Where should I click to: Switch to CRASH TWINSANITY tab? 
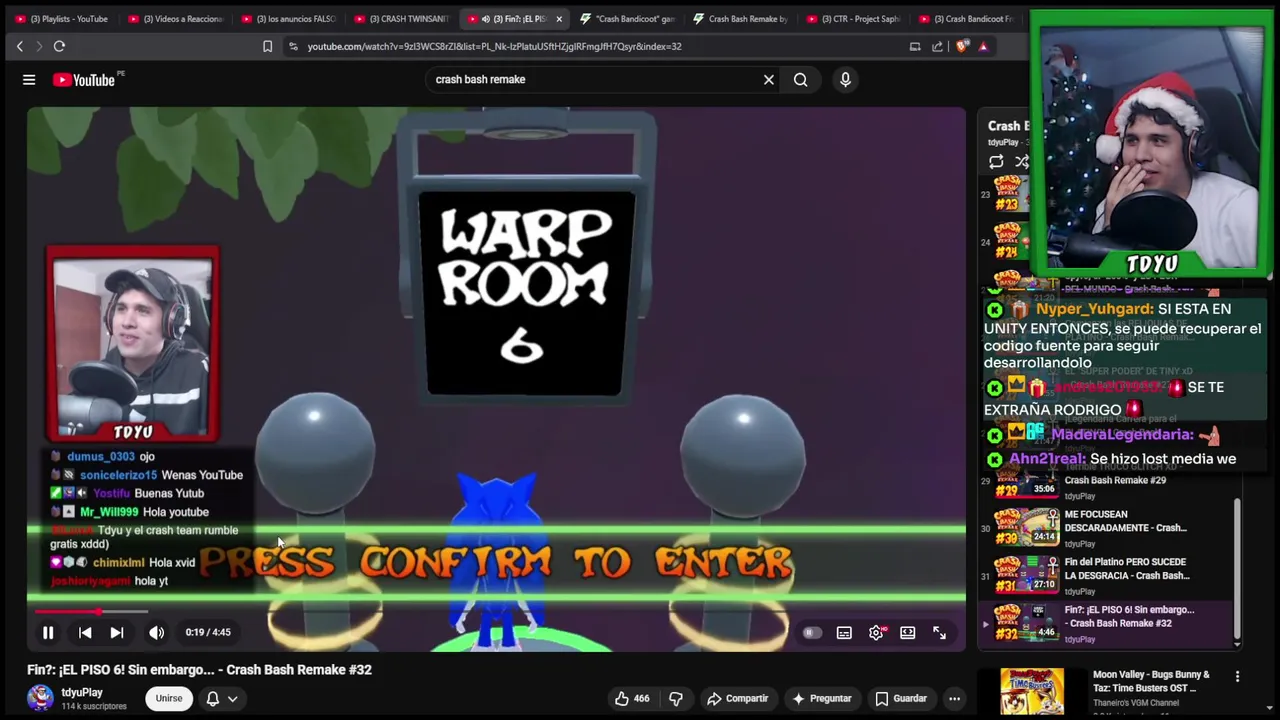pos(401,19)
